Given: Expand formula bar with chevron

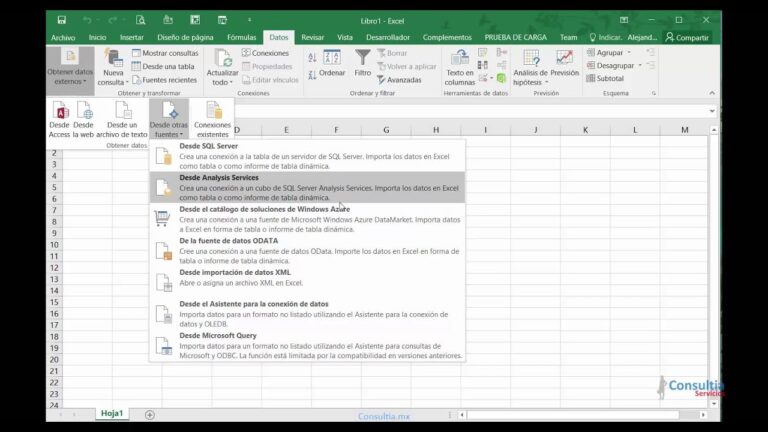Looking at the screenshot, I should tap(712, 111).
